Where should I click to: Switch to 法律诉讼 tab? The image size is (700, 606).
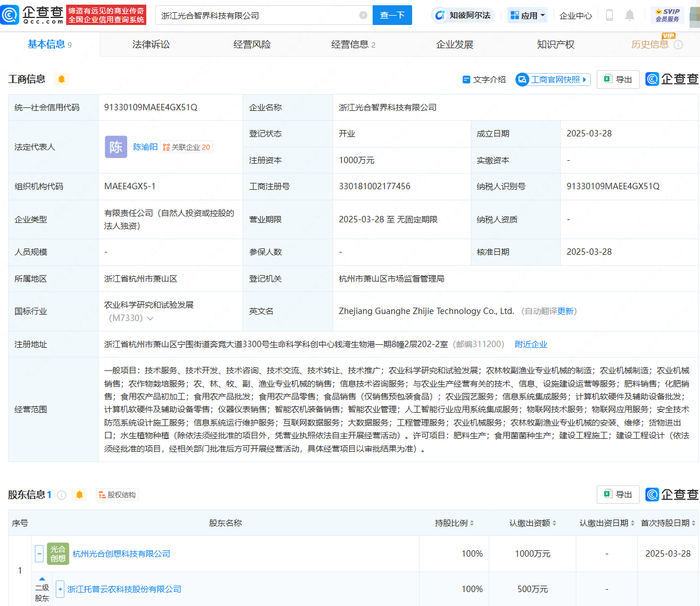click(151, 45)
